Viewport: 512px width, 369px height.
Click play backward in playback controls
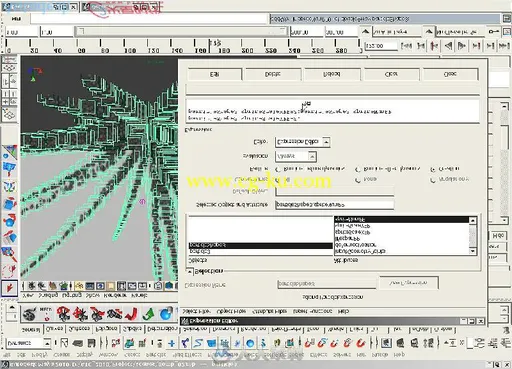[x=448, y=45]
